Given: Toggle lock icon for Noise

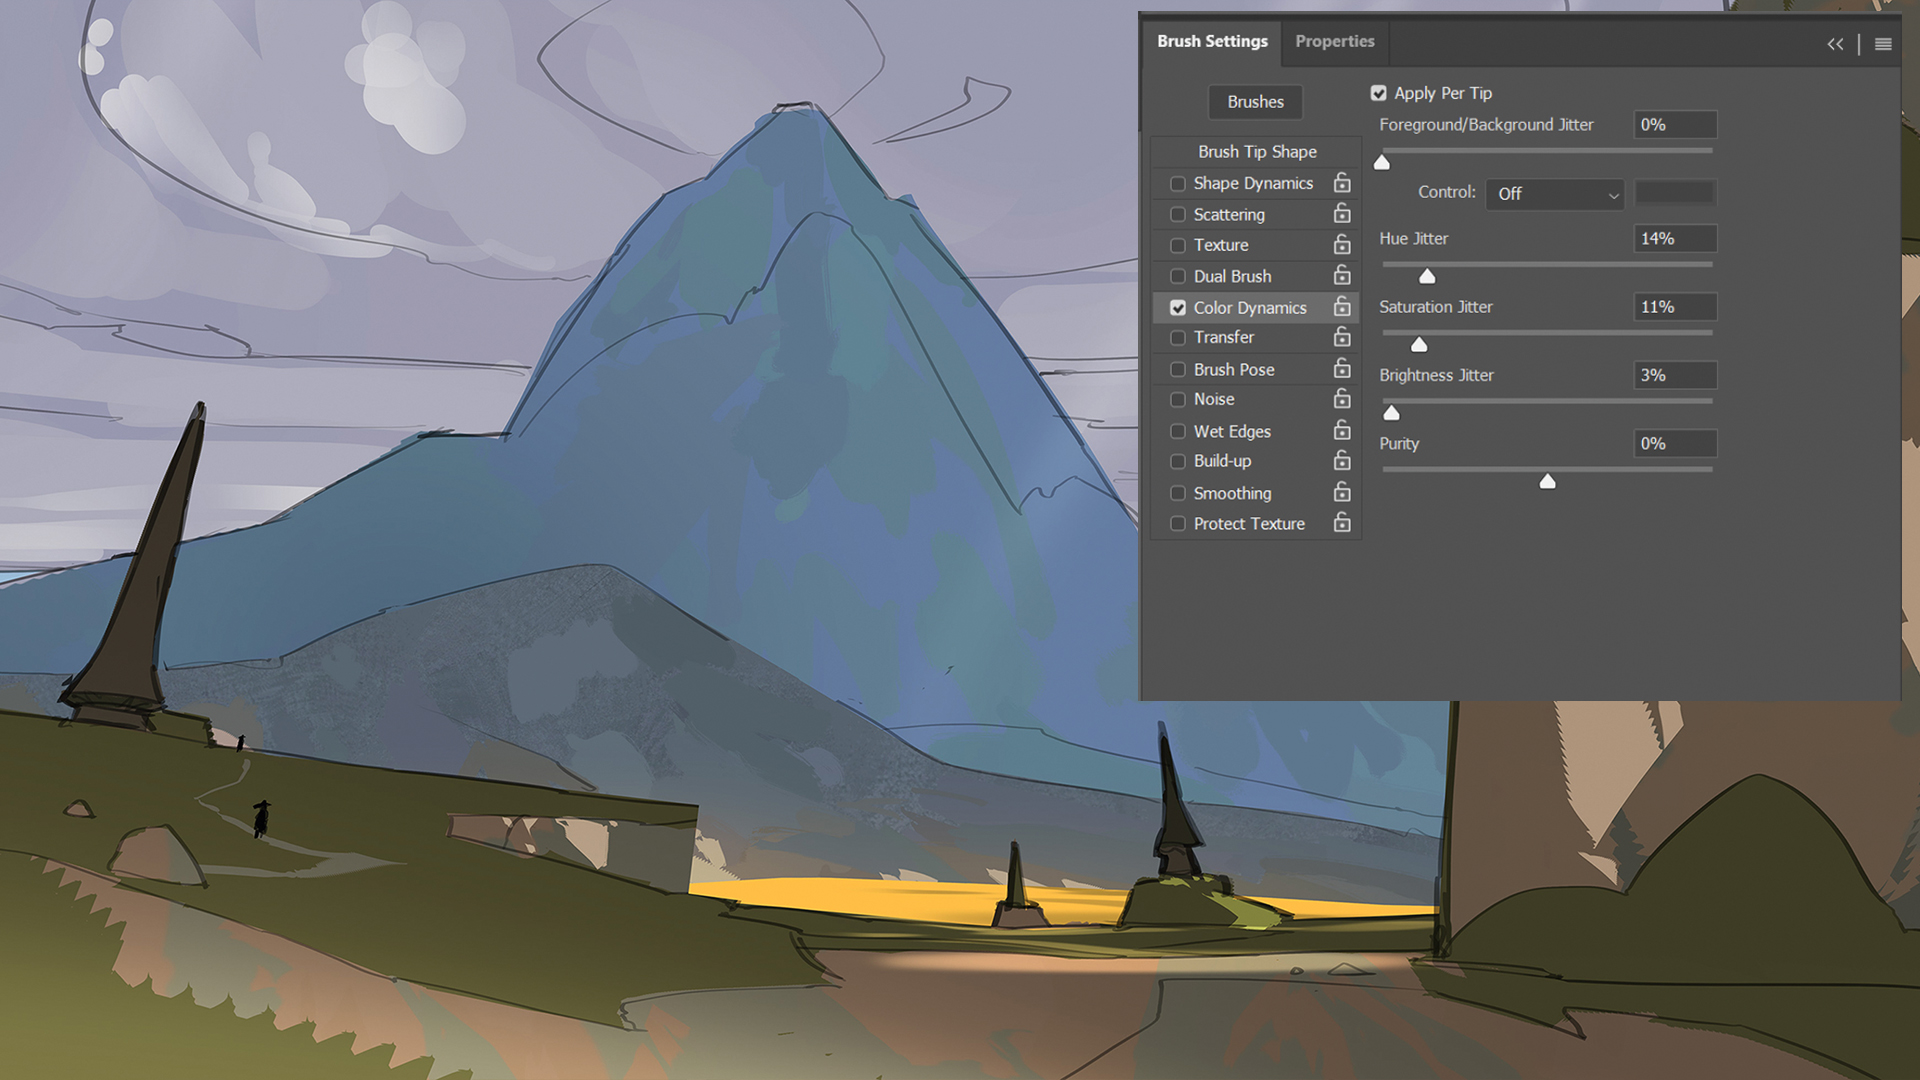Looking at the screenshot, I should tap(1342, 399).
